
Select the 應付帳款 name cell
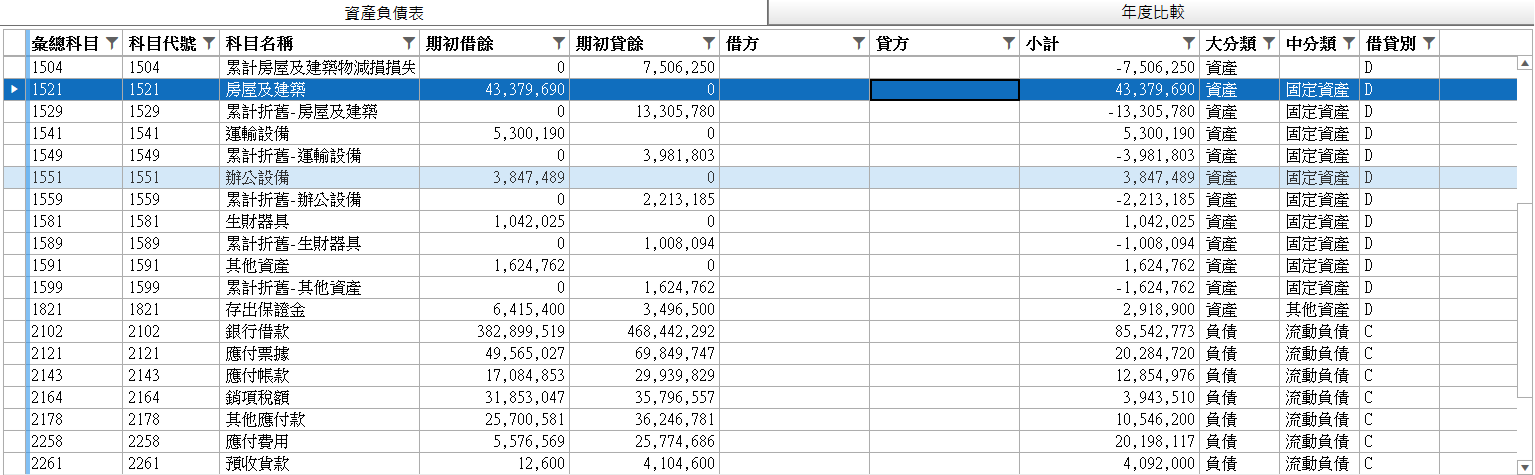[321, 376]
